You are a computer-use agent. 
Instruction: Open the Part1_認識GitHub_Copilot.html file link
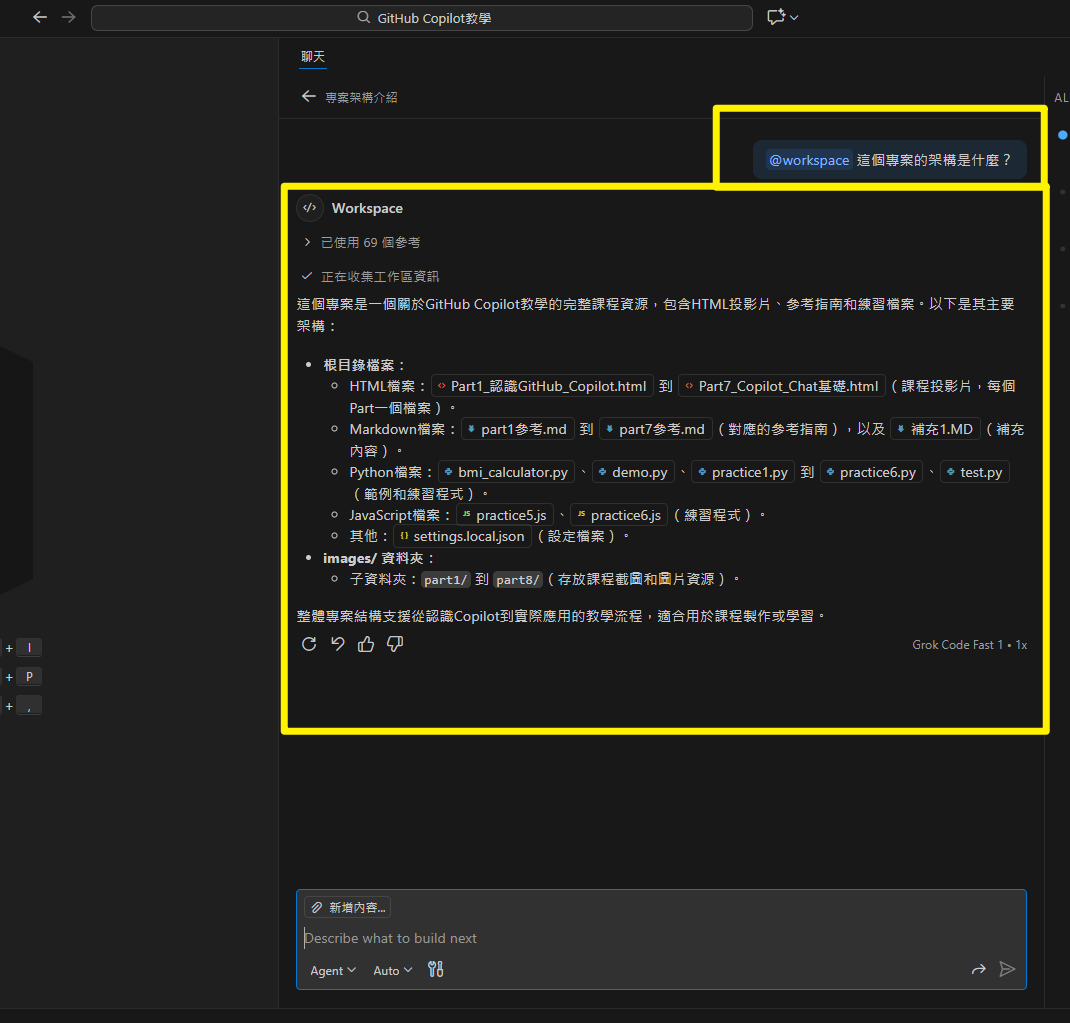[542, 386]
